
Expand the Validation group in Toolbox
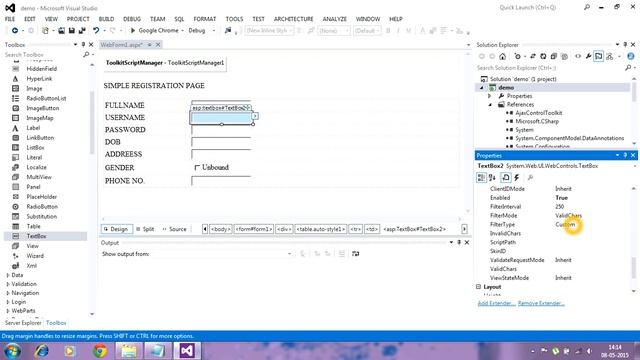coord(8,284)
